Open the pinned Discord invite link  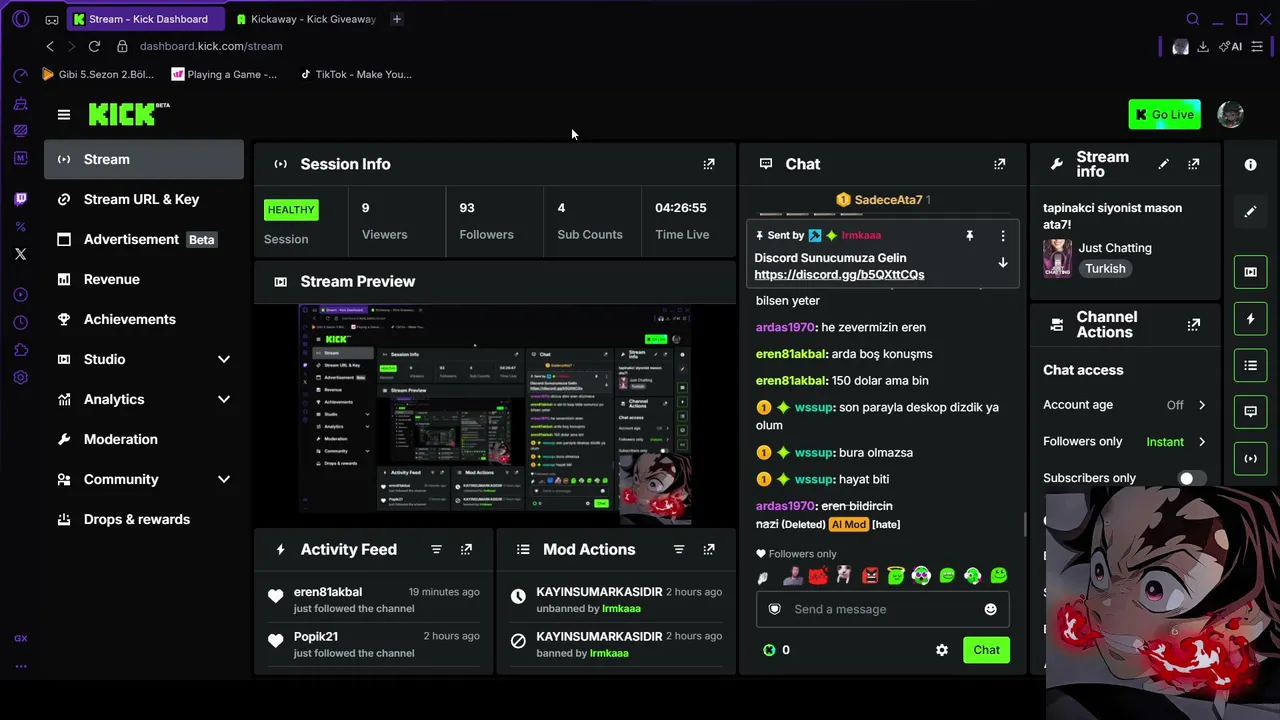(839, 275)
